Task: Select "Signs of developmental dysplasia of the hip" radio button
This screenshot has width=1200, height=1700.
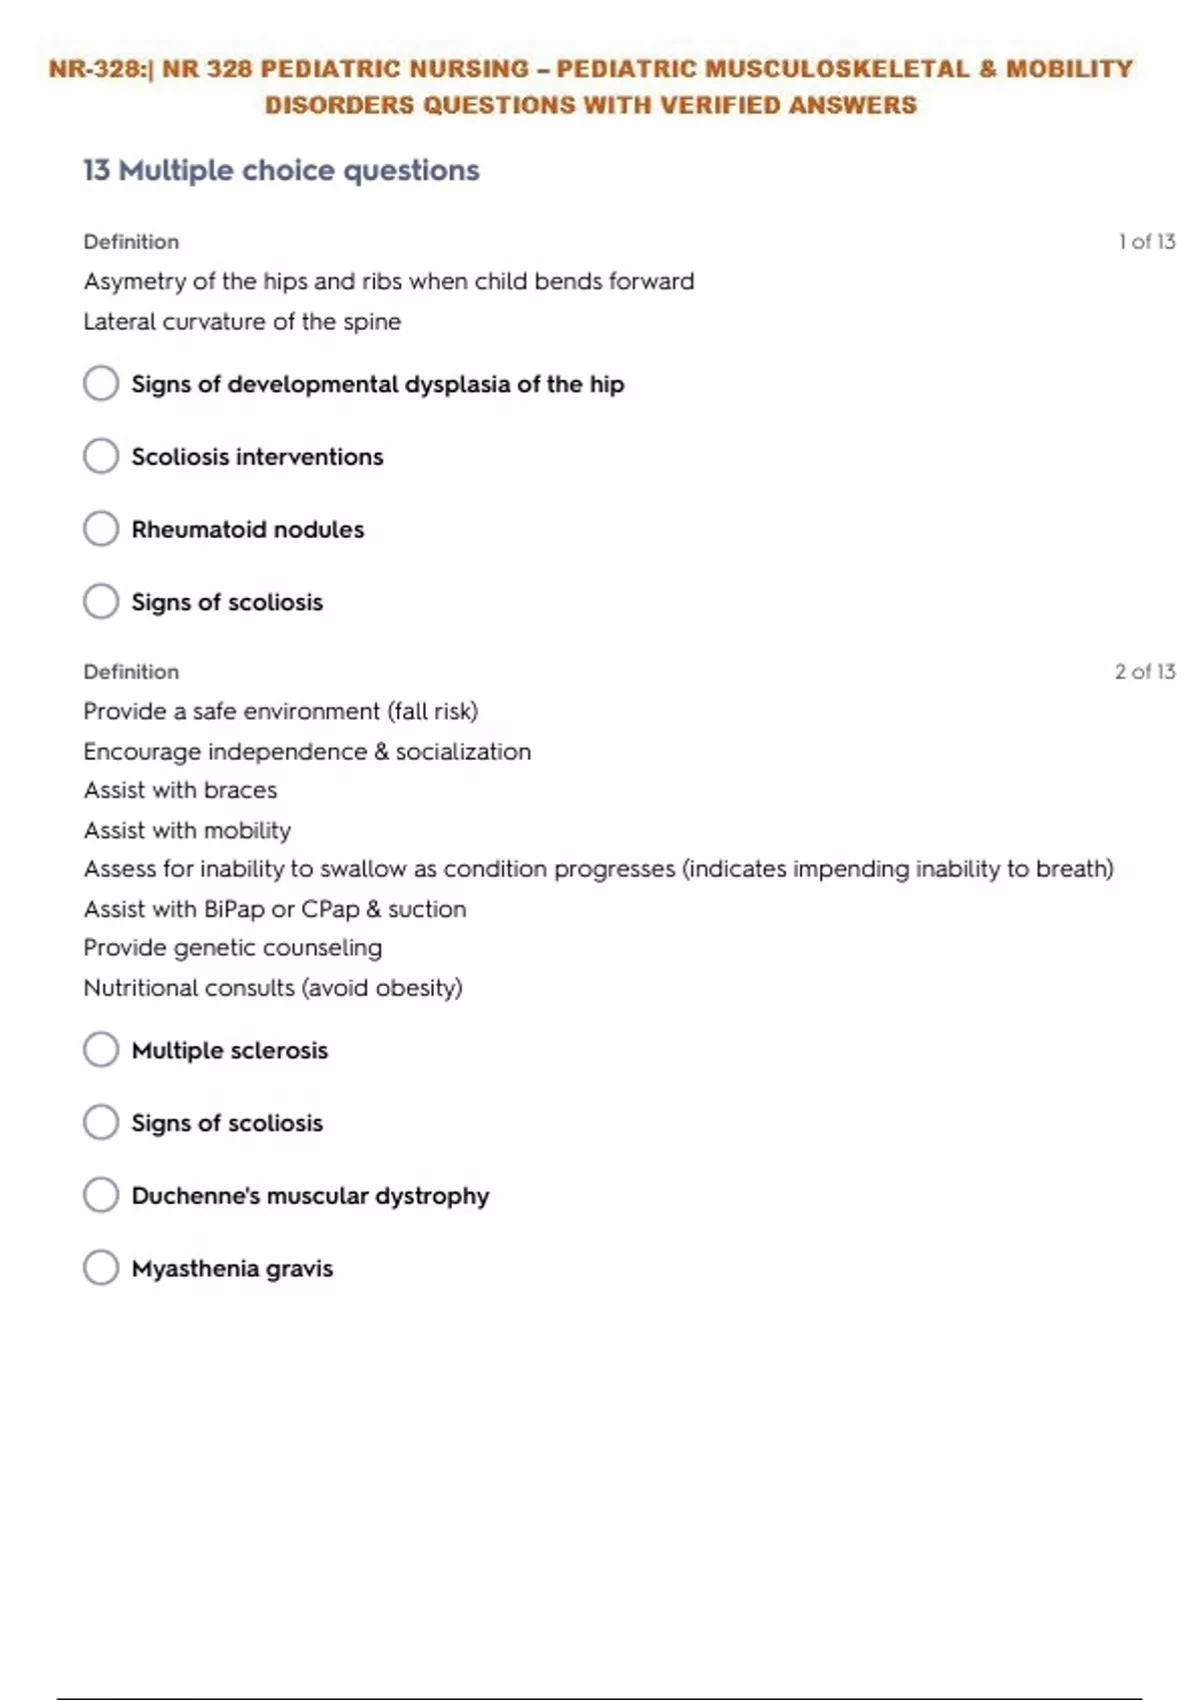Action: coord(101,383)
